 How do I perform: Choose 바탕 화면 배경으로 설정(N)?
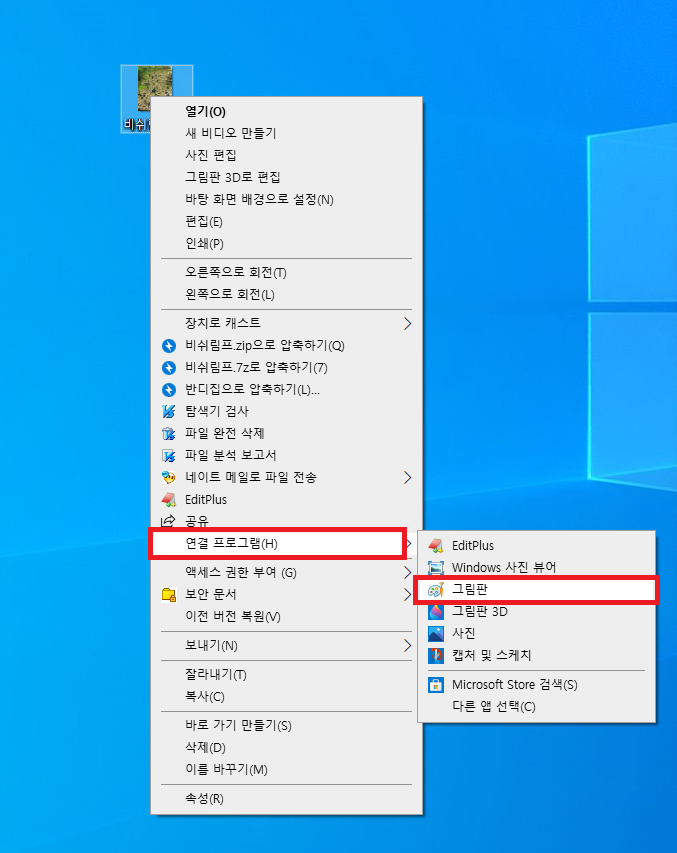click(286, 200)
